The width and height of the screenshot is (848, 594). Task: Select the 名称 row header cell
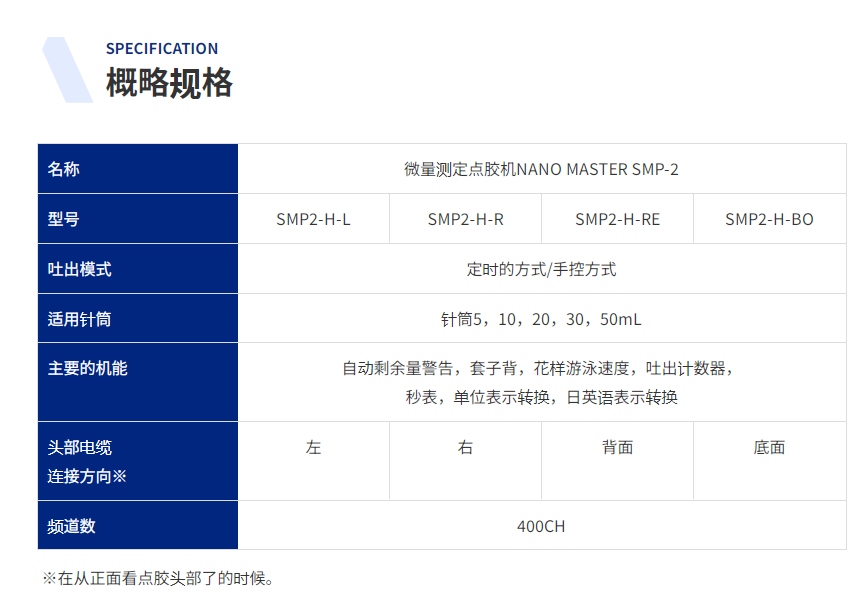click(138, 169)
